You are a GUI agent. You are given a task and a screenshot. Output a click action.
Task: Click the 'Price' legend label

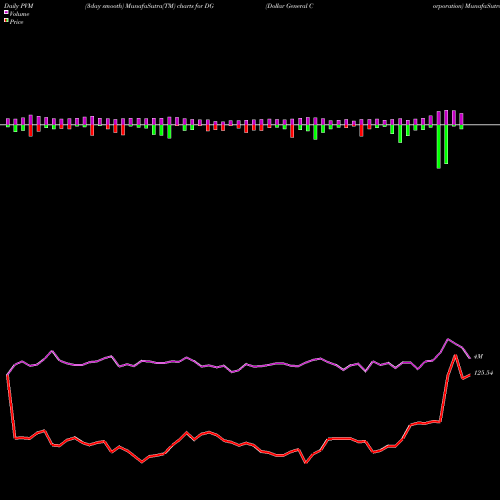coord(16,22)
